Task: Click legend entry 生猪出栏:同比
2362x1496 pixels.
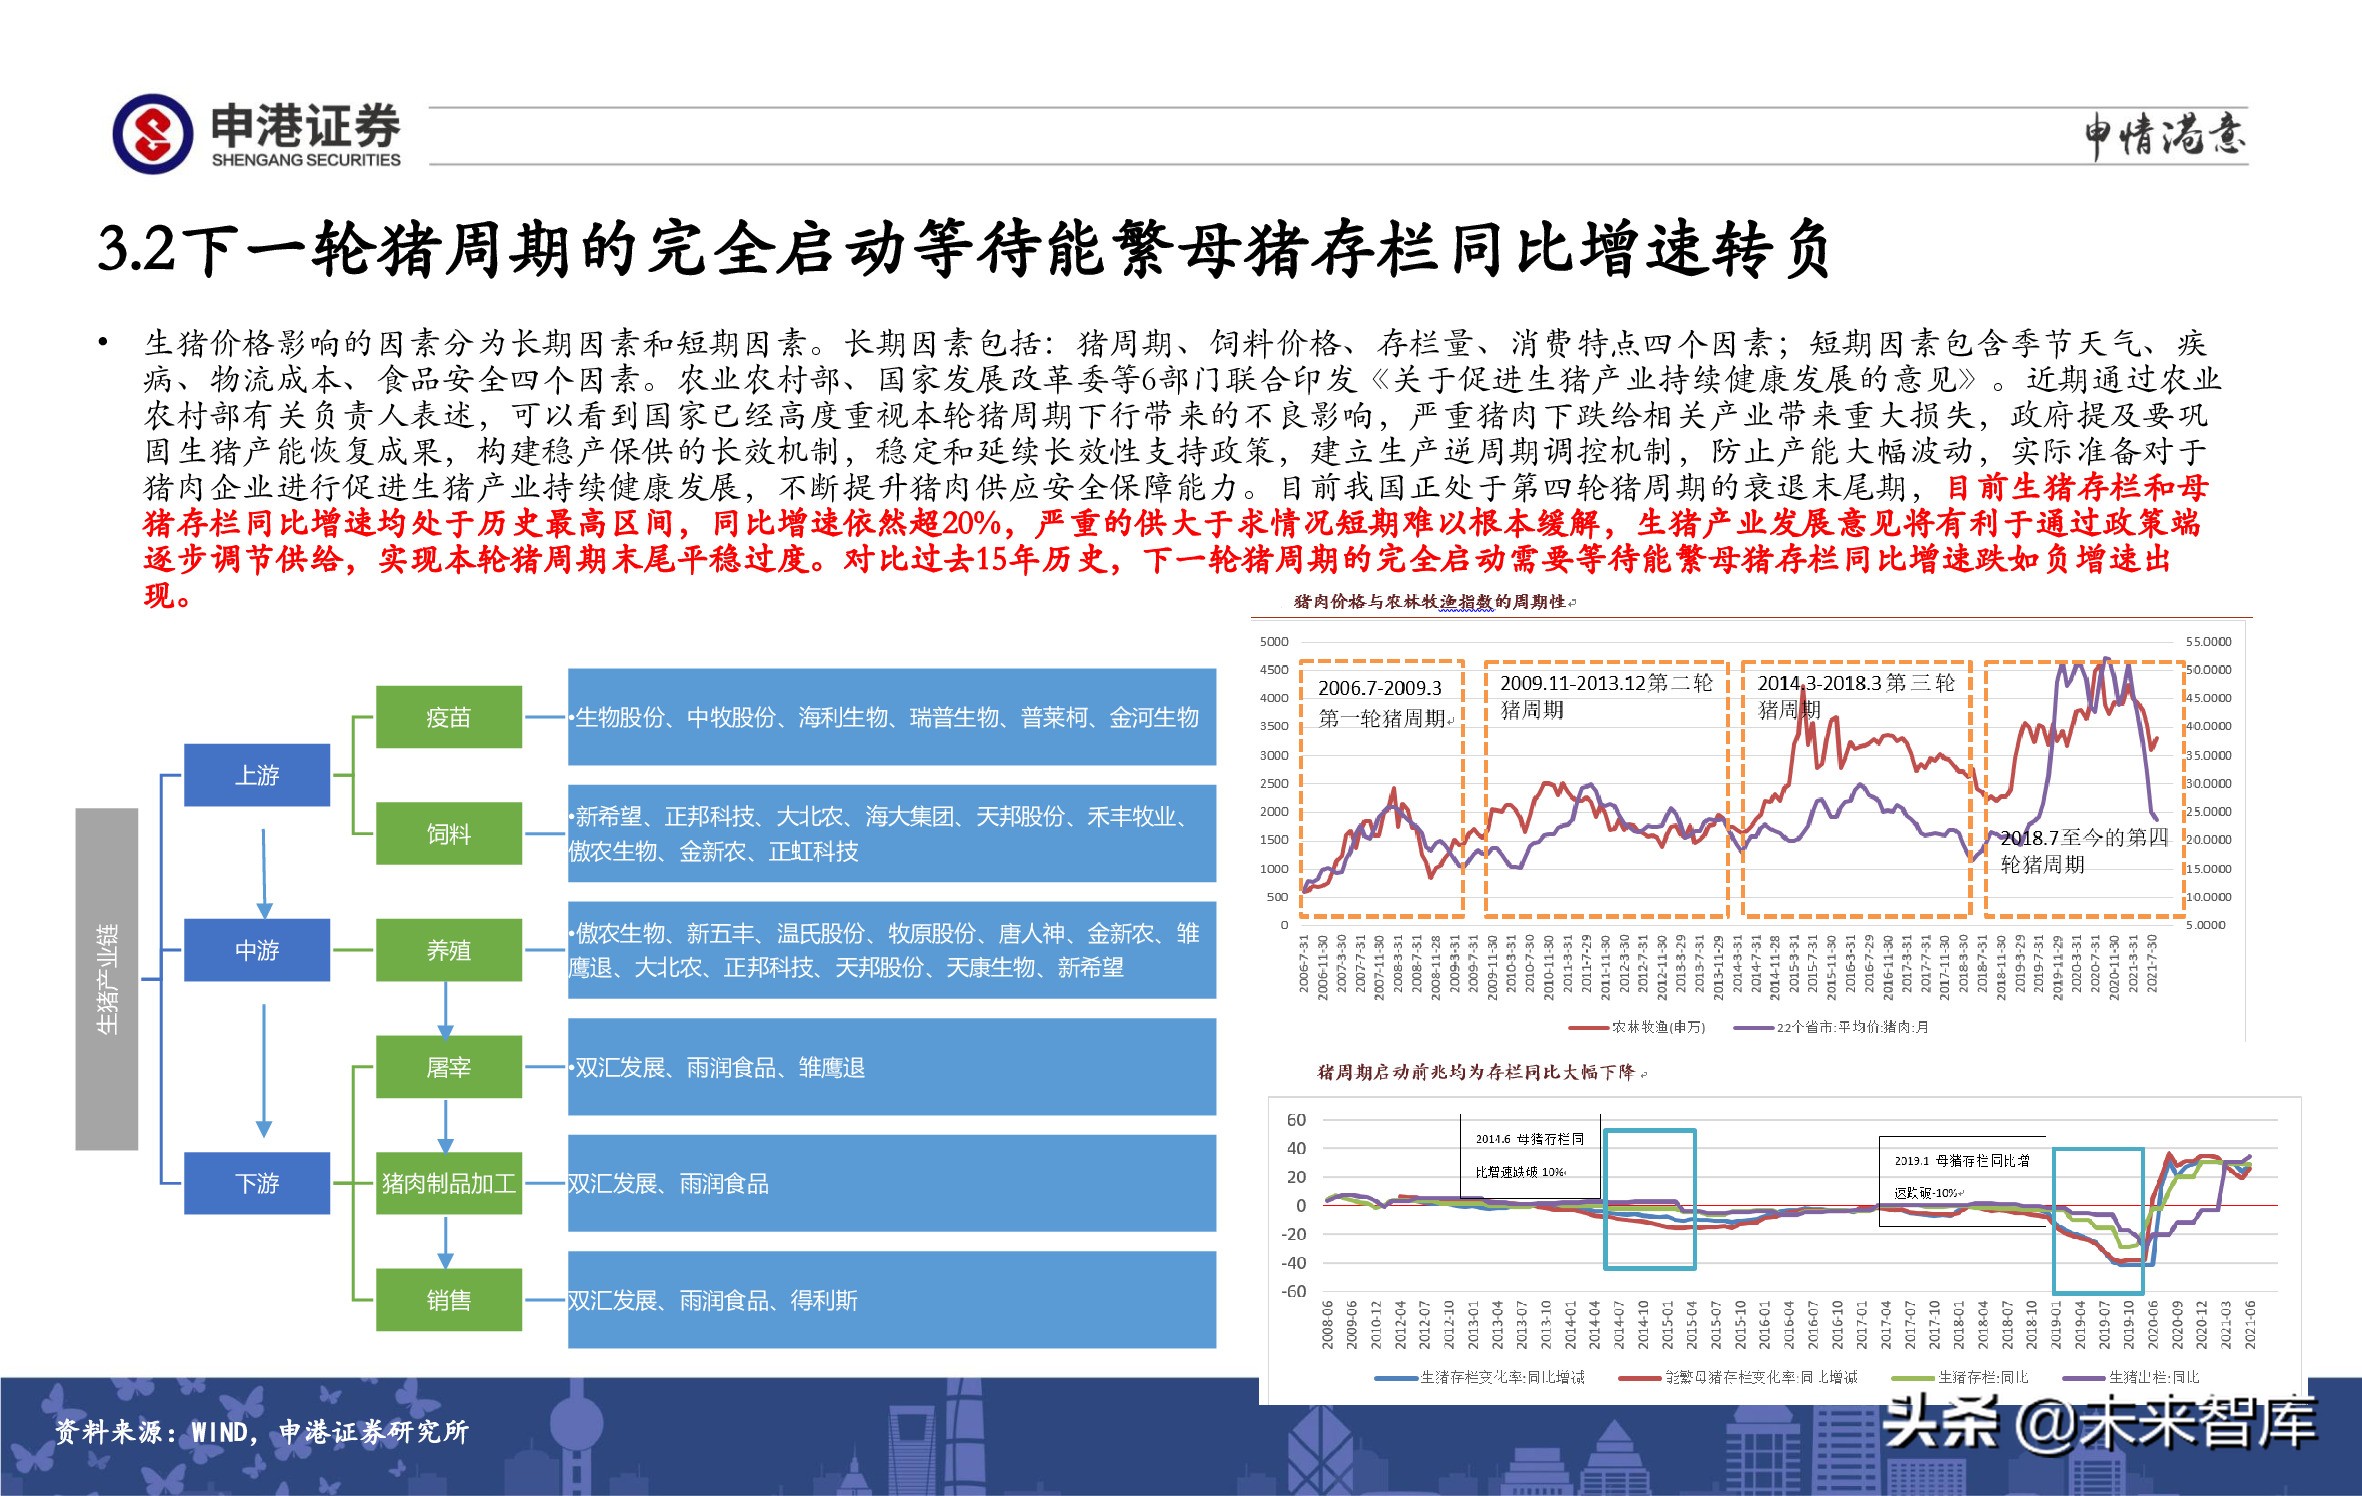Action: [2131, 1377]
